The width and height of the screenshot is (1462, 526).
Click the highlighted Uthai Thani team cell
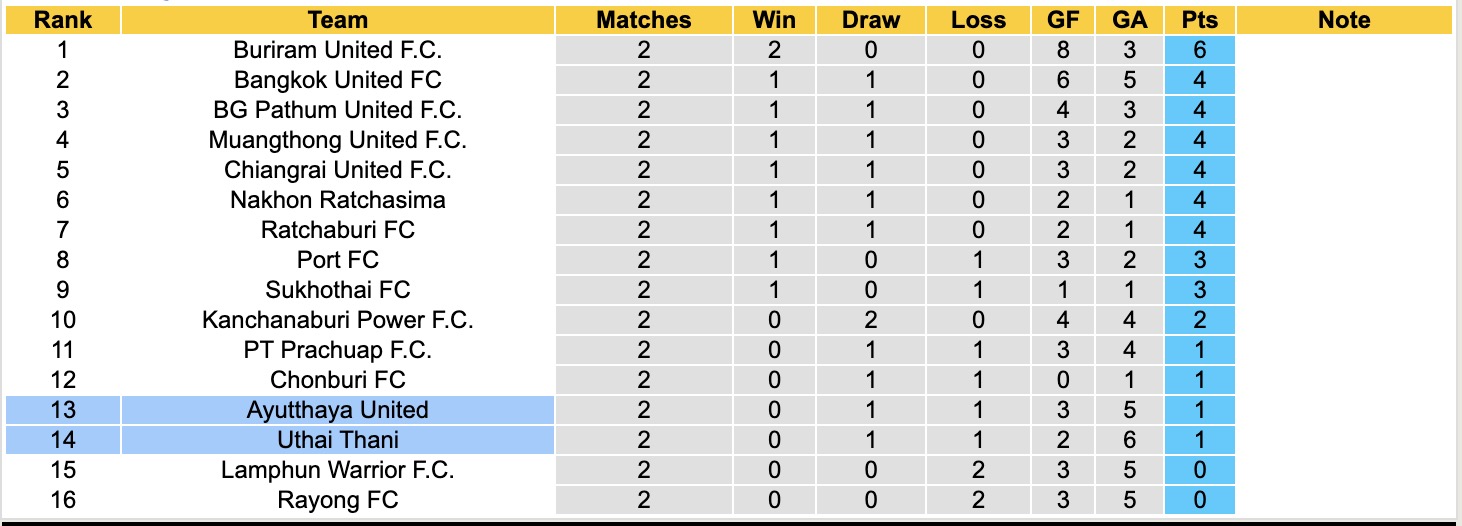(x=338, y=440)
